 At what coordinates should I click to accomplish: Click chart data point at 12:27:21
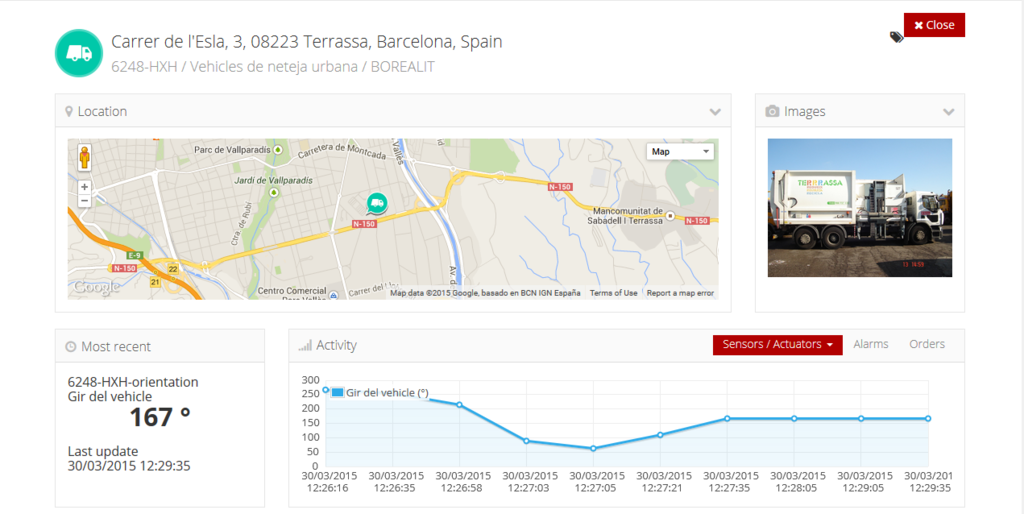[x=660, y=435]
